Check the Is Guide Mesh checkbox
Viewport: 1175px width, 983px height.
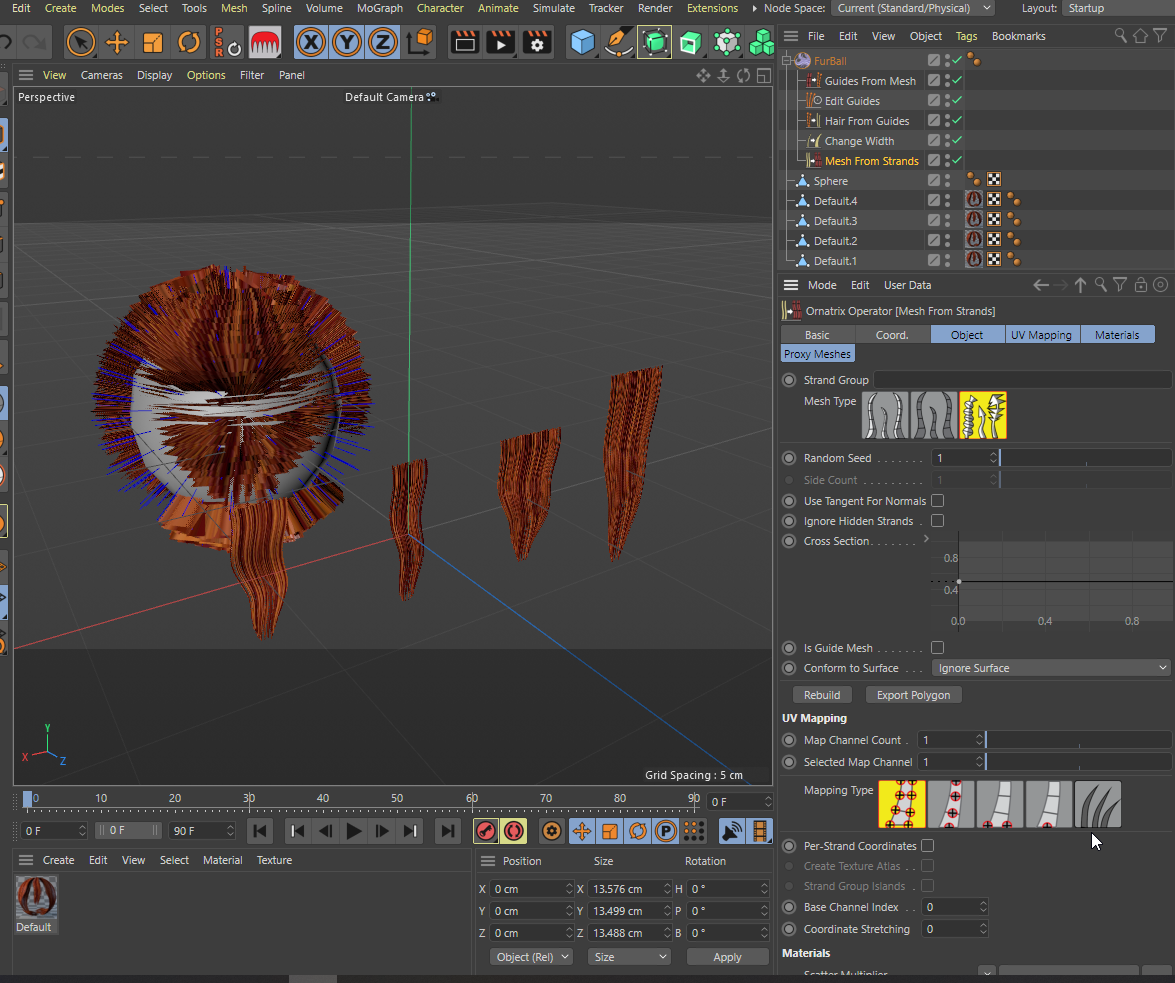(937, 648)
